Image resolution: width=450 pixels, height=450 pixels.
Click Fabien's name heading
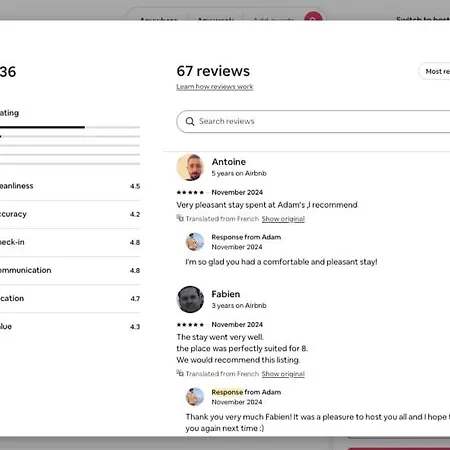226,294
